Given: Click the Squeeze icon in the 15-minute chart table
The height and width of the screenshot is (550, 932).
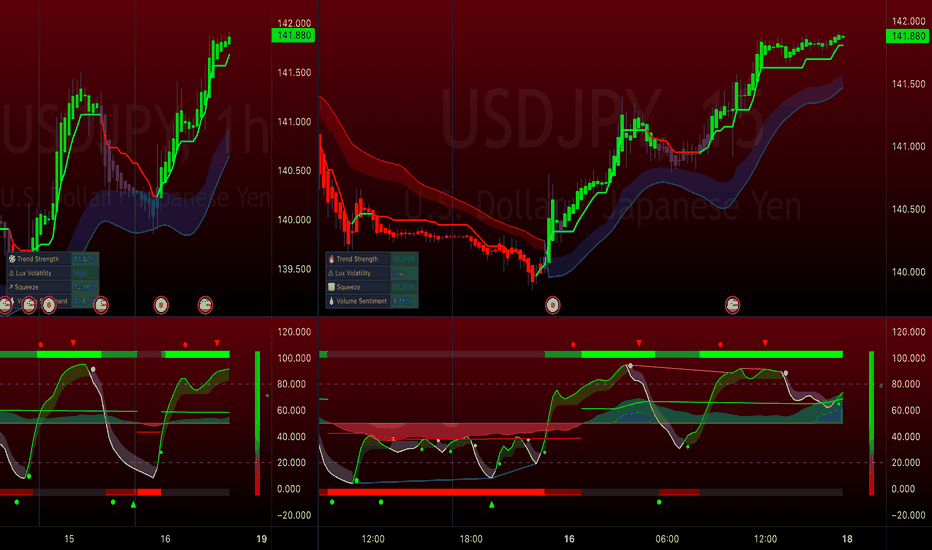Looking at the screenshot, I should (x=332, y=287).
